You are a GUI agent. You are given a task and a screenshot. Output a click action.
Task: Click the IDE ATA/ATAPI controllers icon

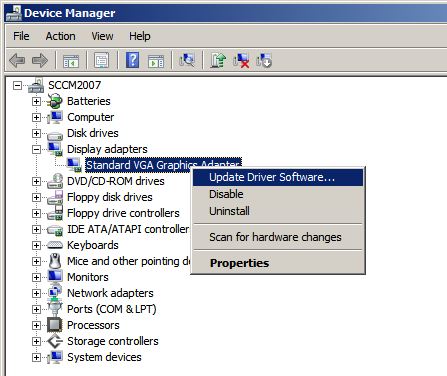coord(55,229)
